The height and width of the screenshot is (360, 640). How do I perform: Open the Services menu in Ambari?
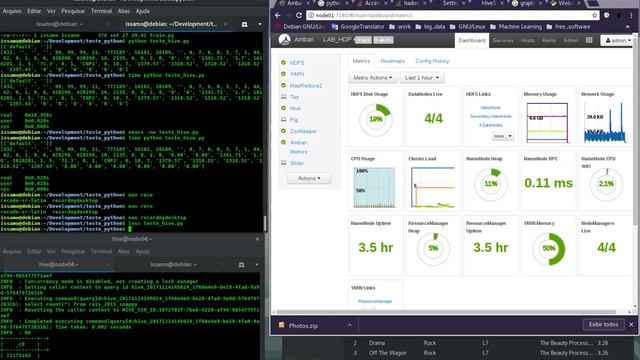pos(503,40)
